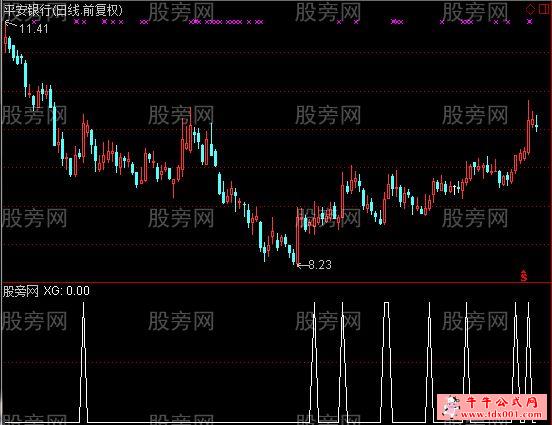Click the cow mascot in the pink banner

click(452, 407)
